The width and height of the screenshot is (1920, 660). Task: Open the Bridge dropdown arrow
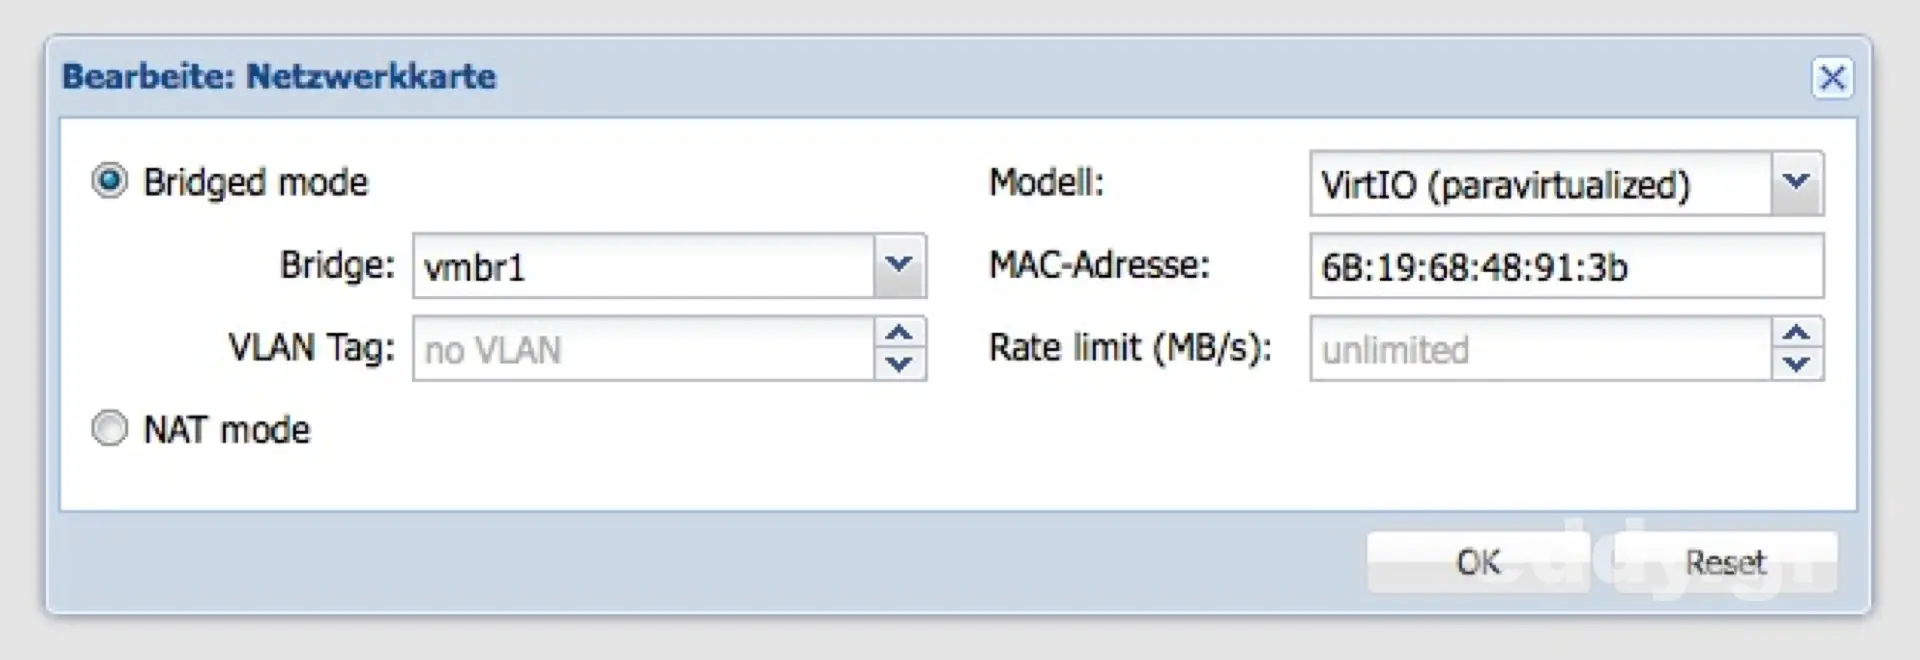(899, 266)
